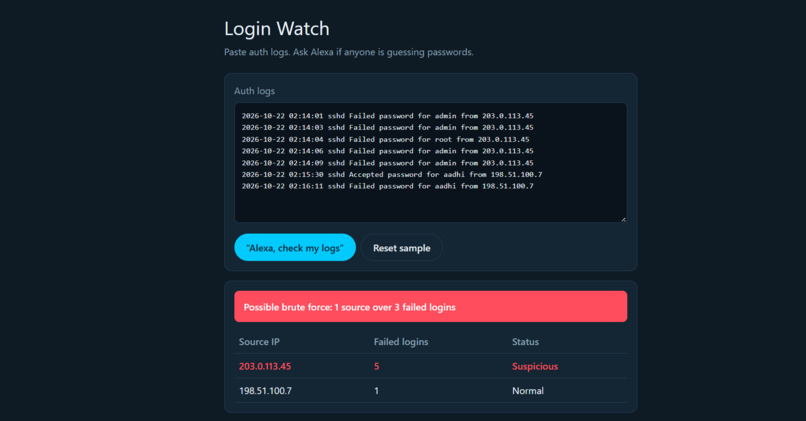Click the log line at 02:14:03
This screenshot has width=806, height=421.
point(388,127)
